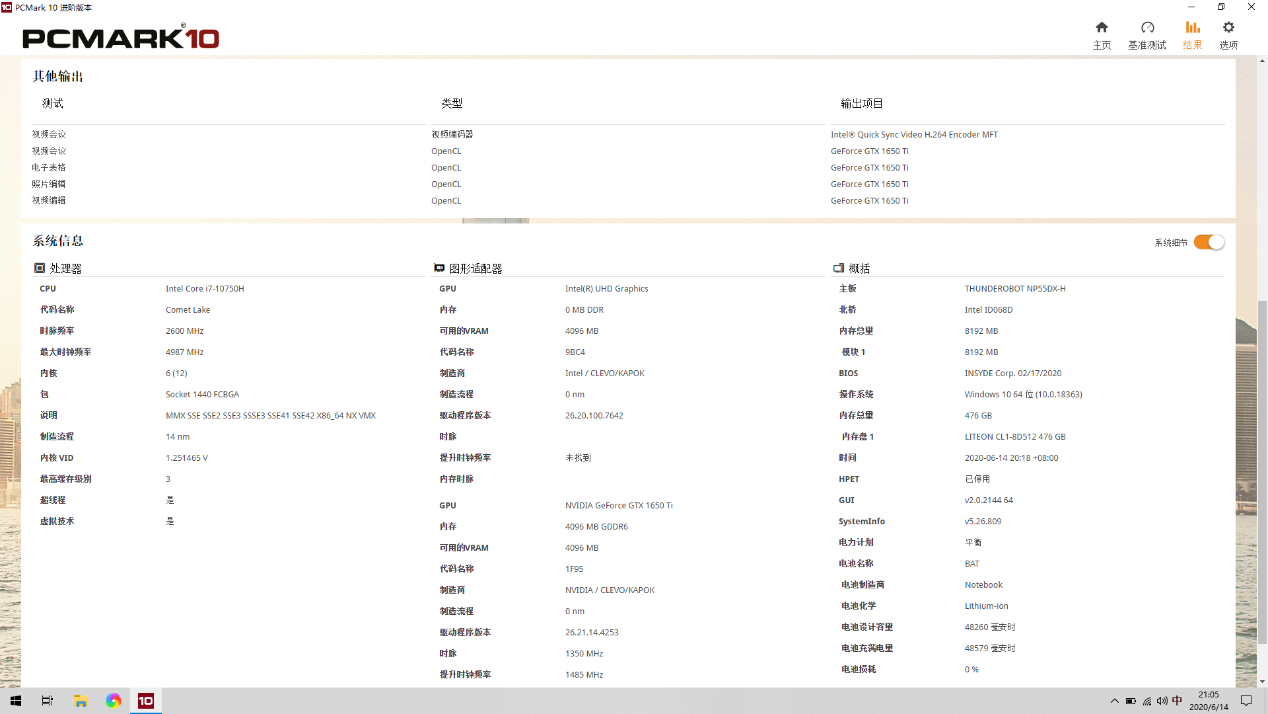Open the taskbar clock and calendar

pos(1208,700)
